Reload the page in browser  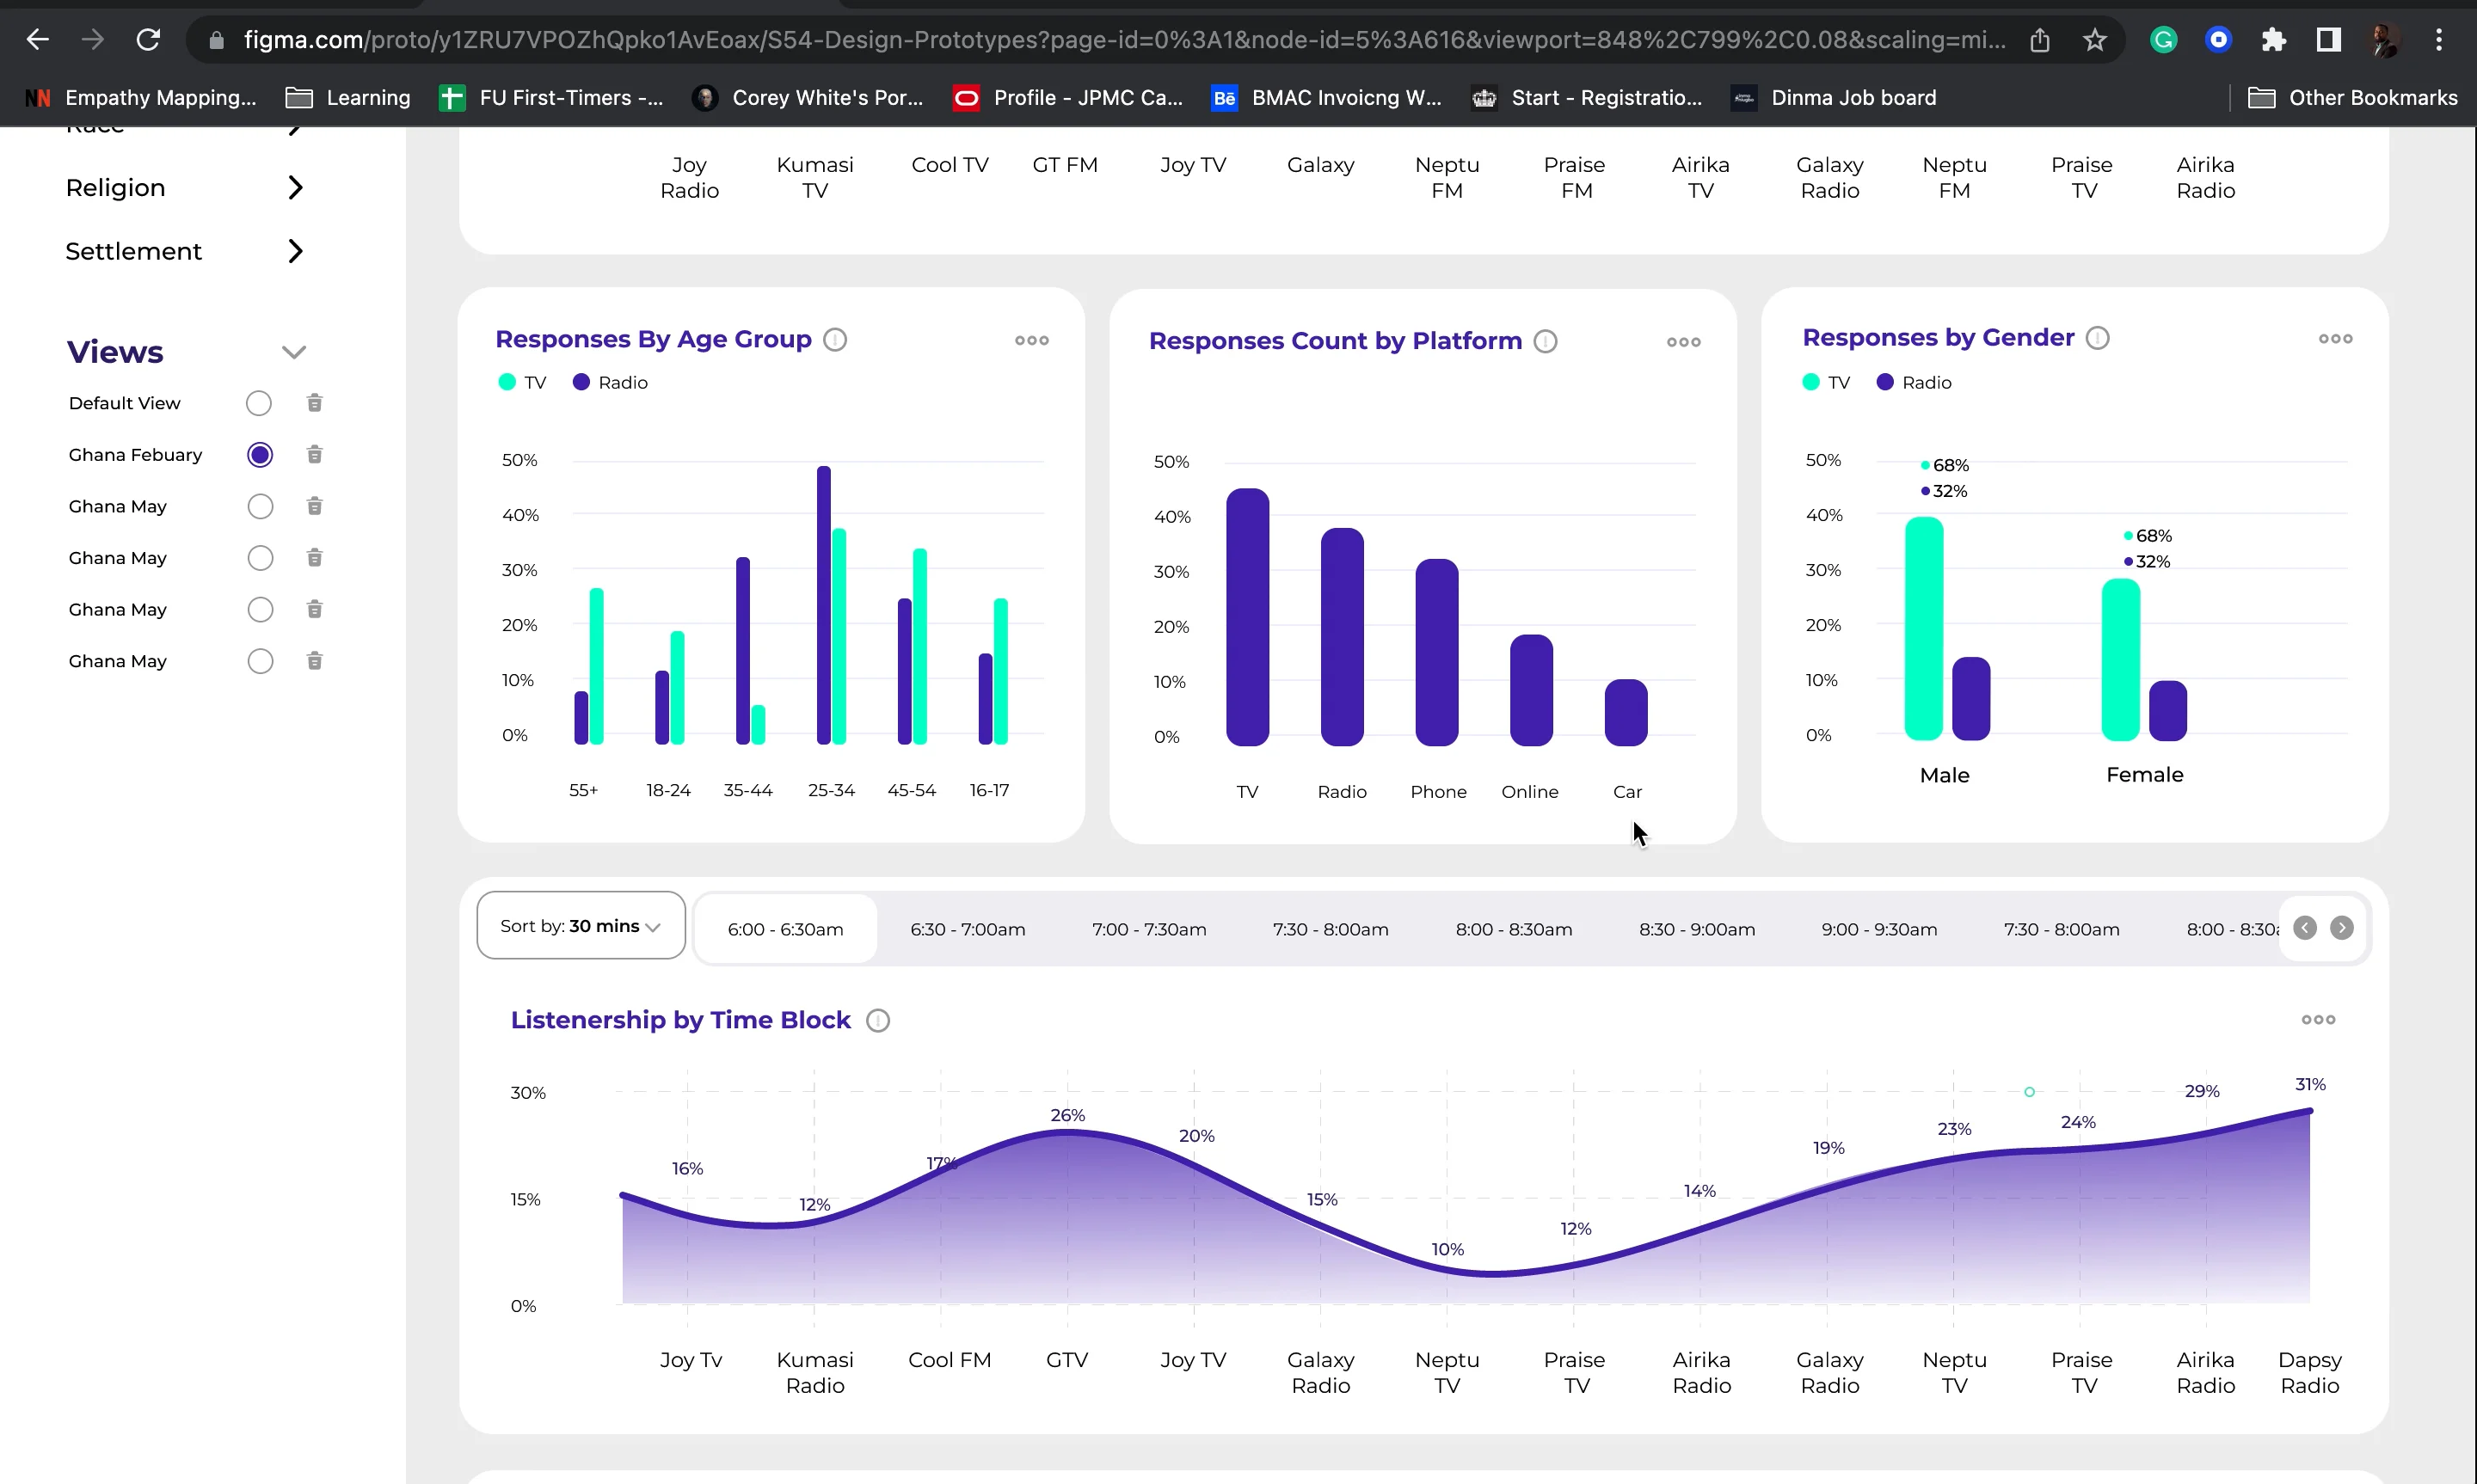point(148,40)
